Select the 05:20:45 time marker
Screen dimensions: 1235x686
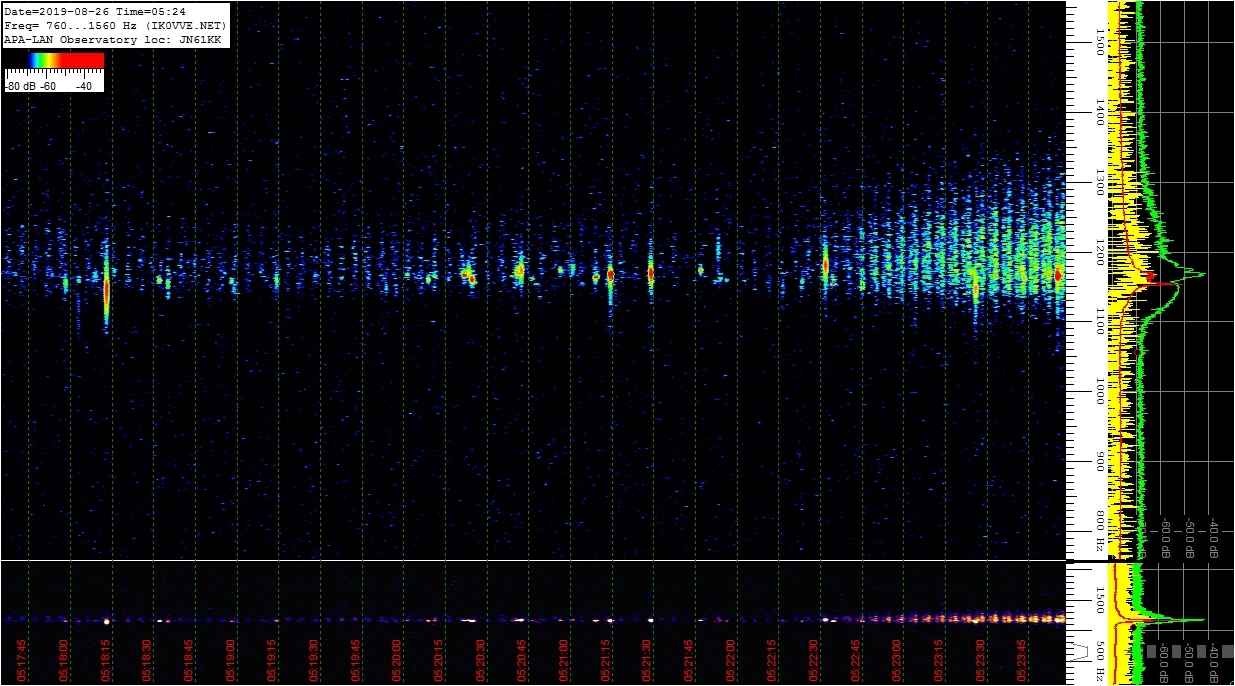coord(522,660)
